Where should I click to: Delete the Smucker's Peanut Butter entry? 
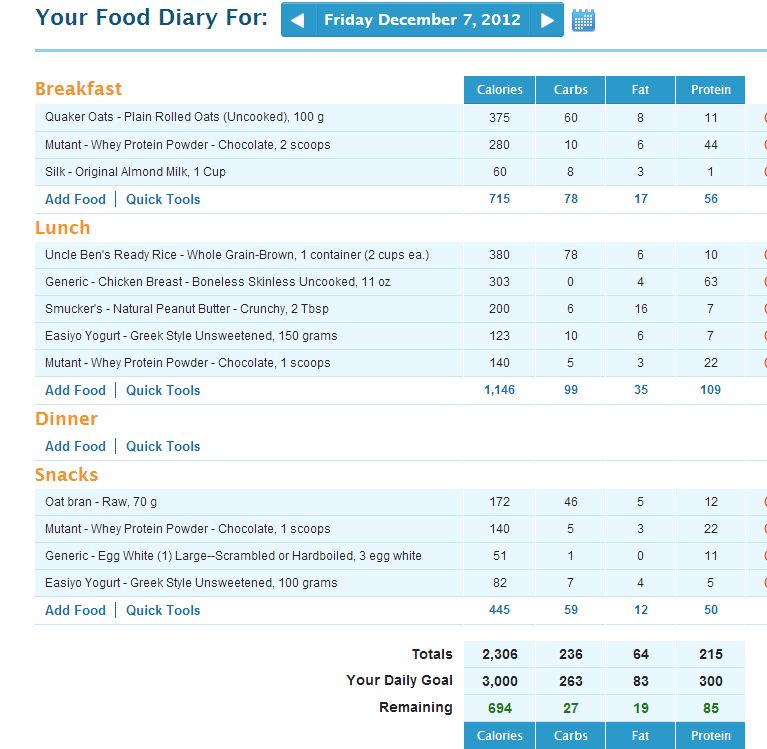point(762,309)
